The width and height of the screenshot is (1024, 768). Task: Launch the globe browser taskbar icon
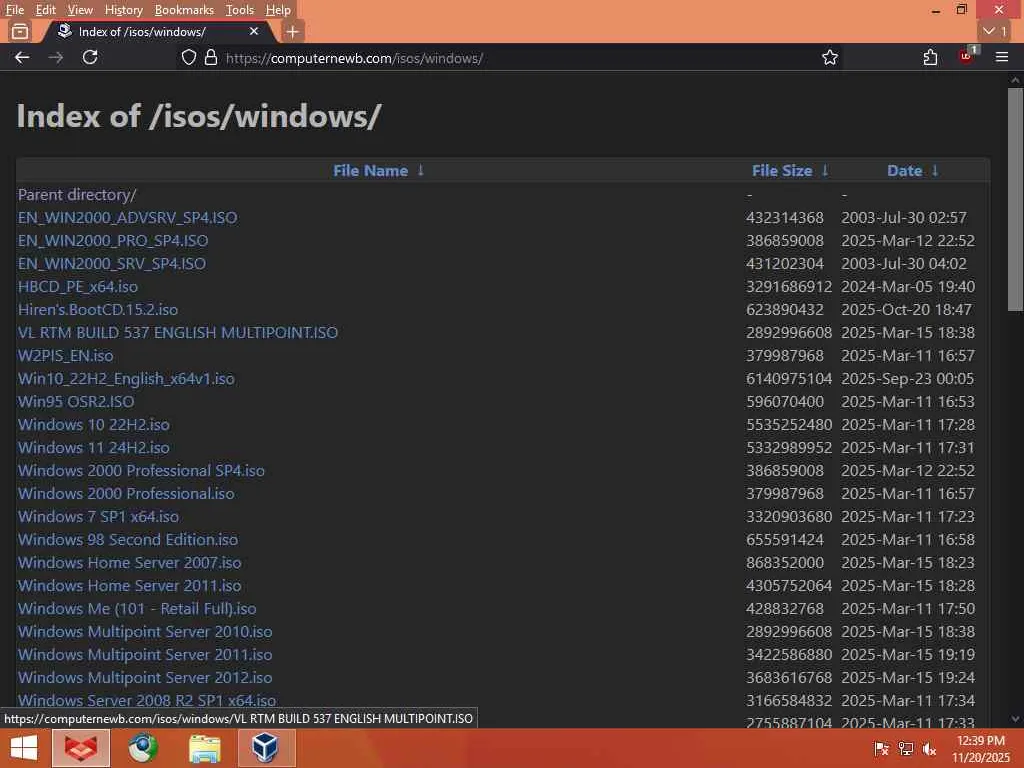[143, 748]
